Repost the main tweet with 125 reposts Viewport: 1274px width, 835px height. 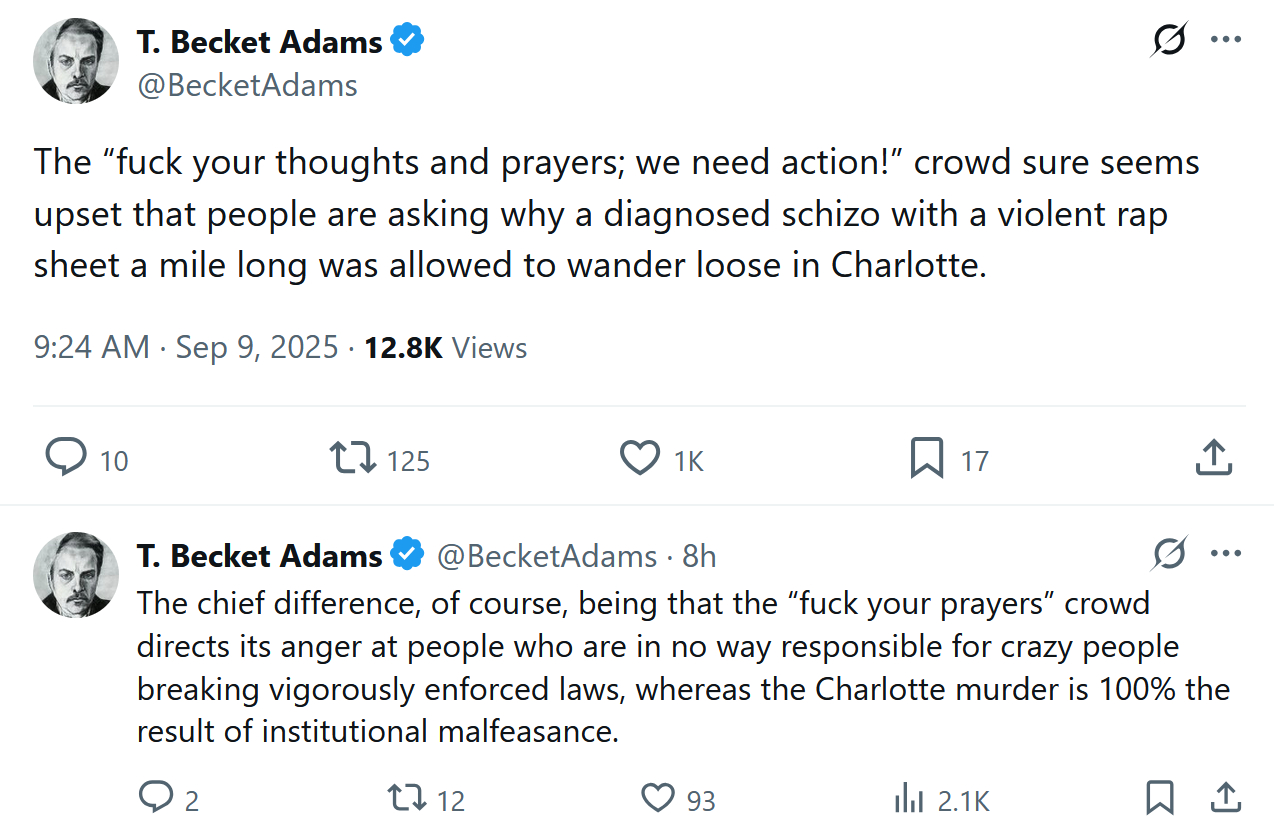click(x=353, y=458)
